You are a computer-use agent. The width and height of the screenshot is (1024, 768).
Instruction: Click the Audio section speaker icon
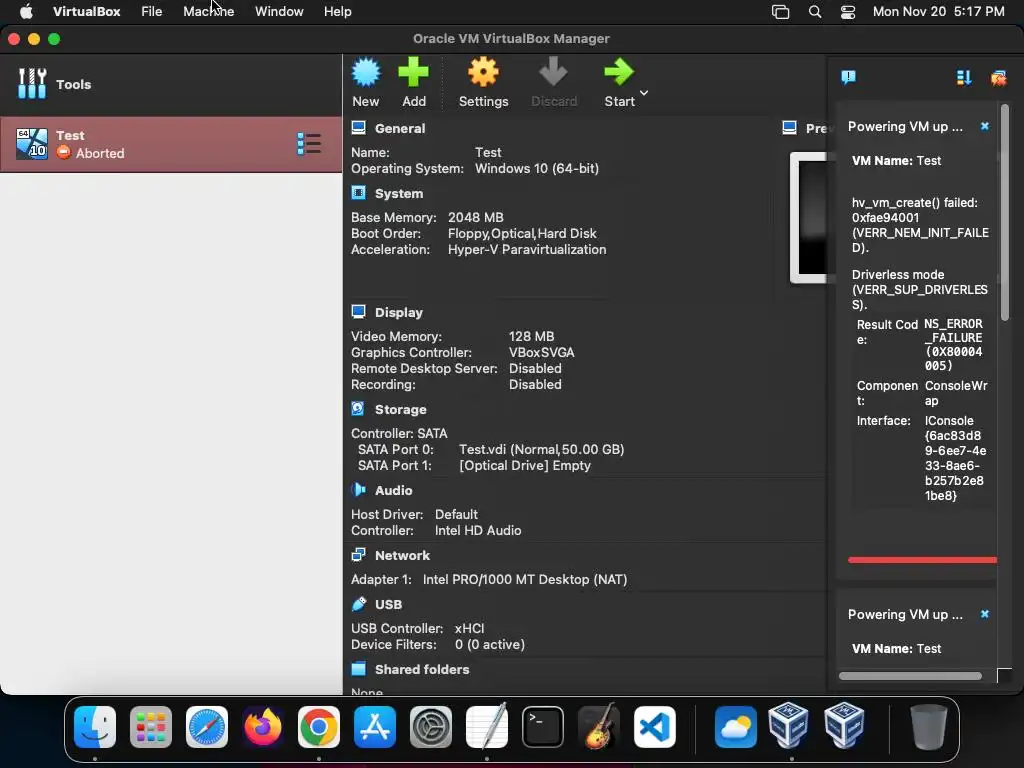click(x=359, y=490)
